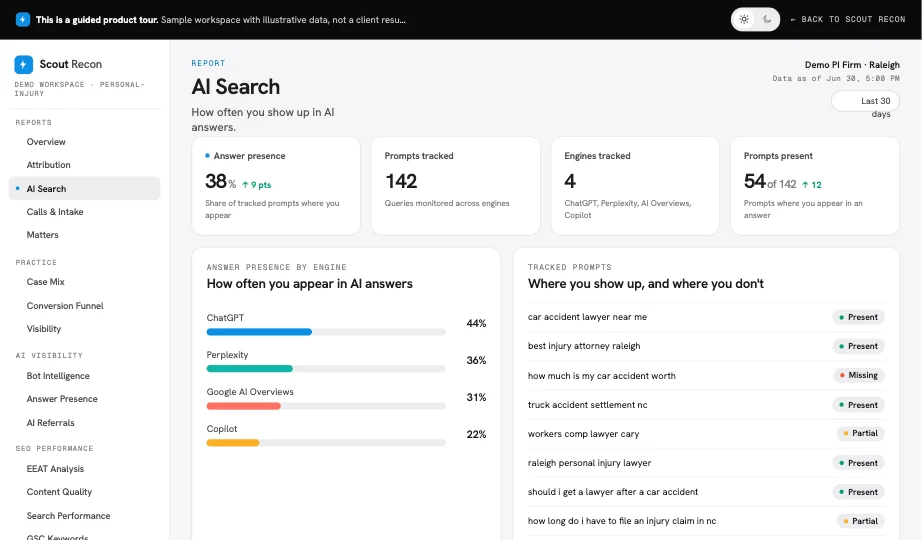Click the REPORT breadcrumb label
The height and width of the screenshot is (540, 924).
[x=208, y=63]
